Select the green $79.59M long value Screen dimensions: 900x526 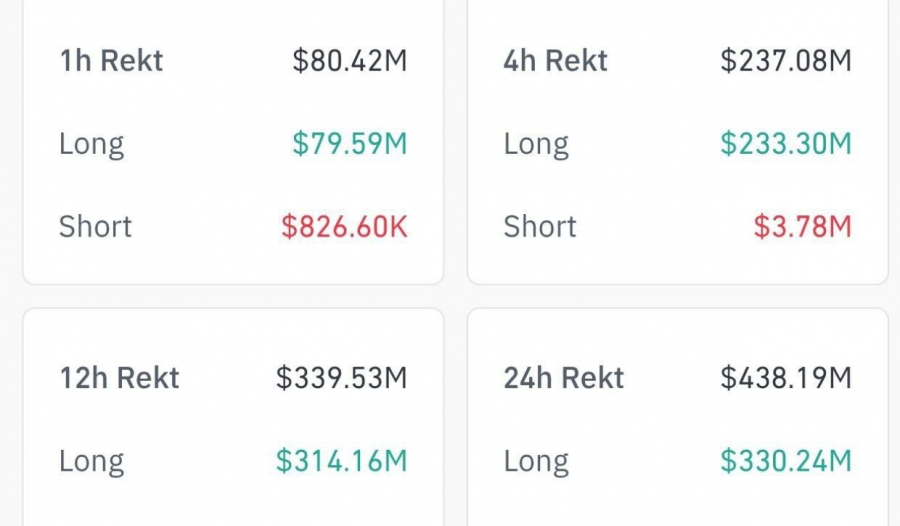(x=349, y=144)
